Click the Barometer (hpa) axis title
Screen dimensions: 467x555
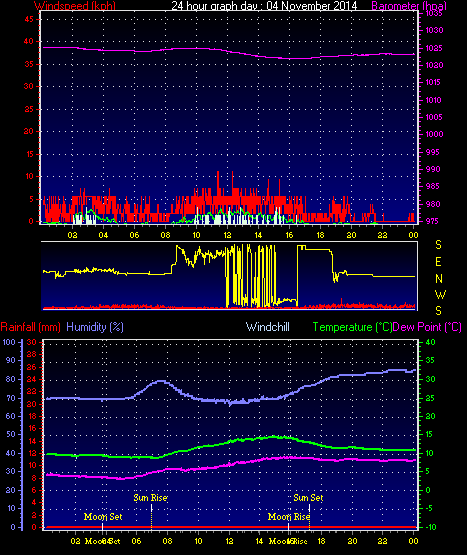(x=409, y=6)
